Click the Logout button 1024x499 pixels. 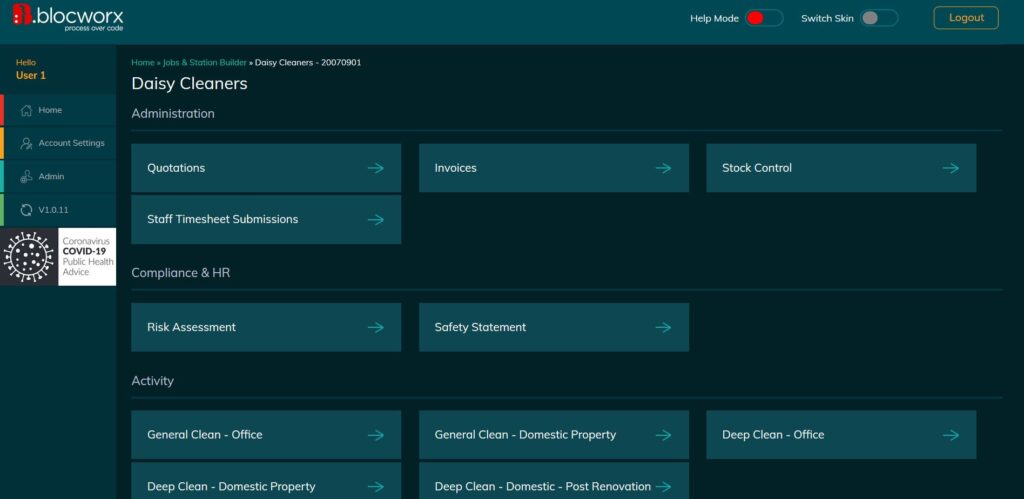click(966, 18)
